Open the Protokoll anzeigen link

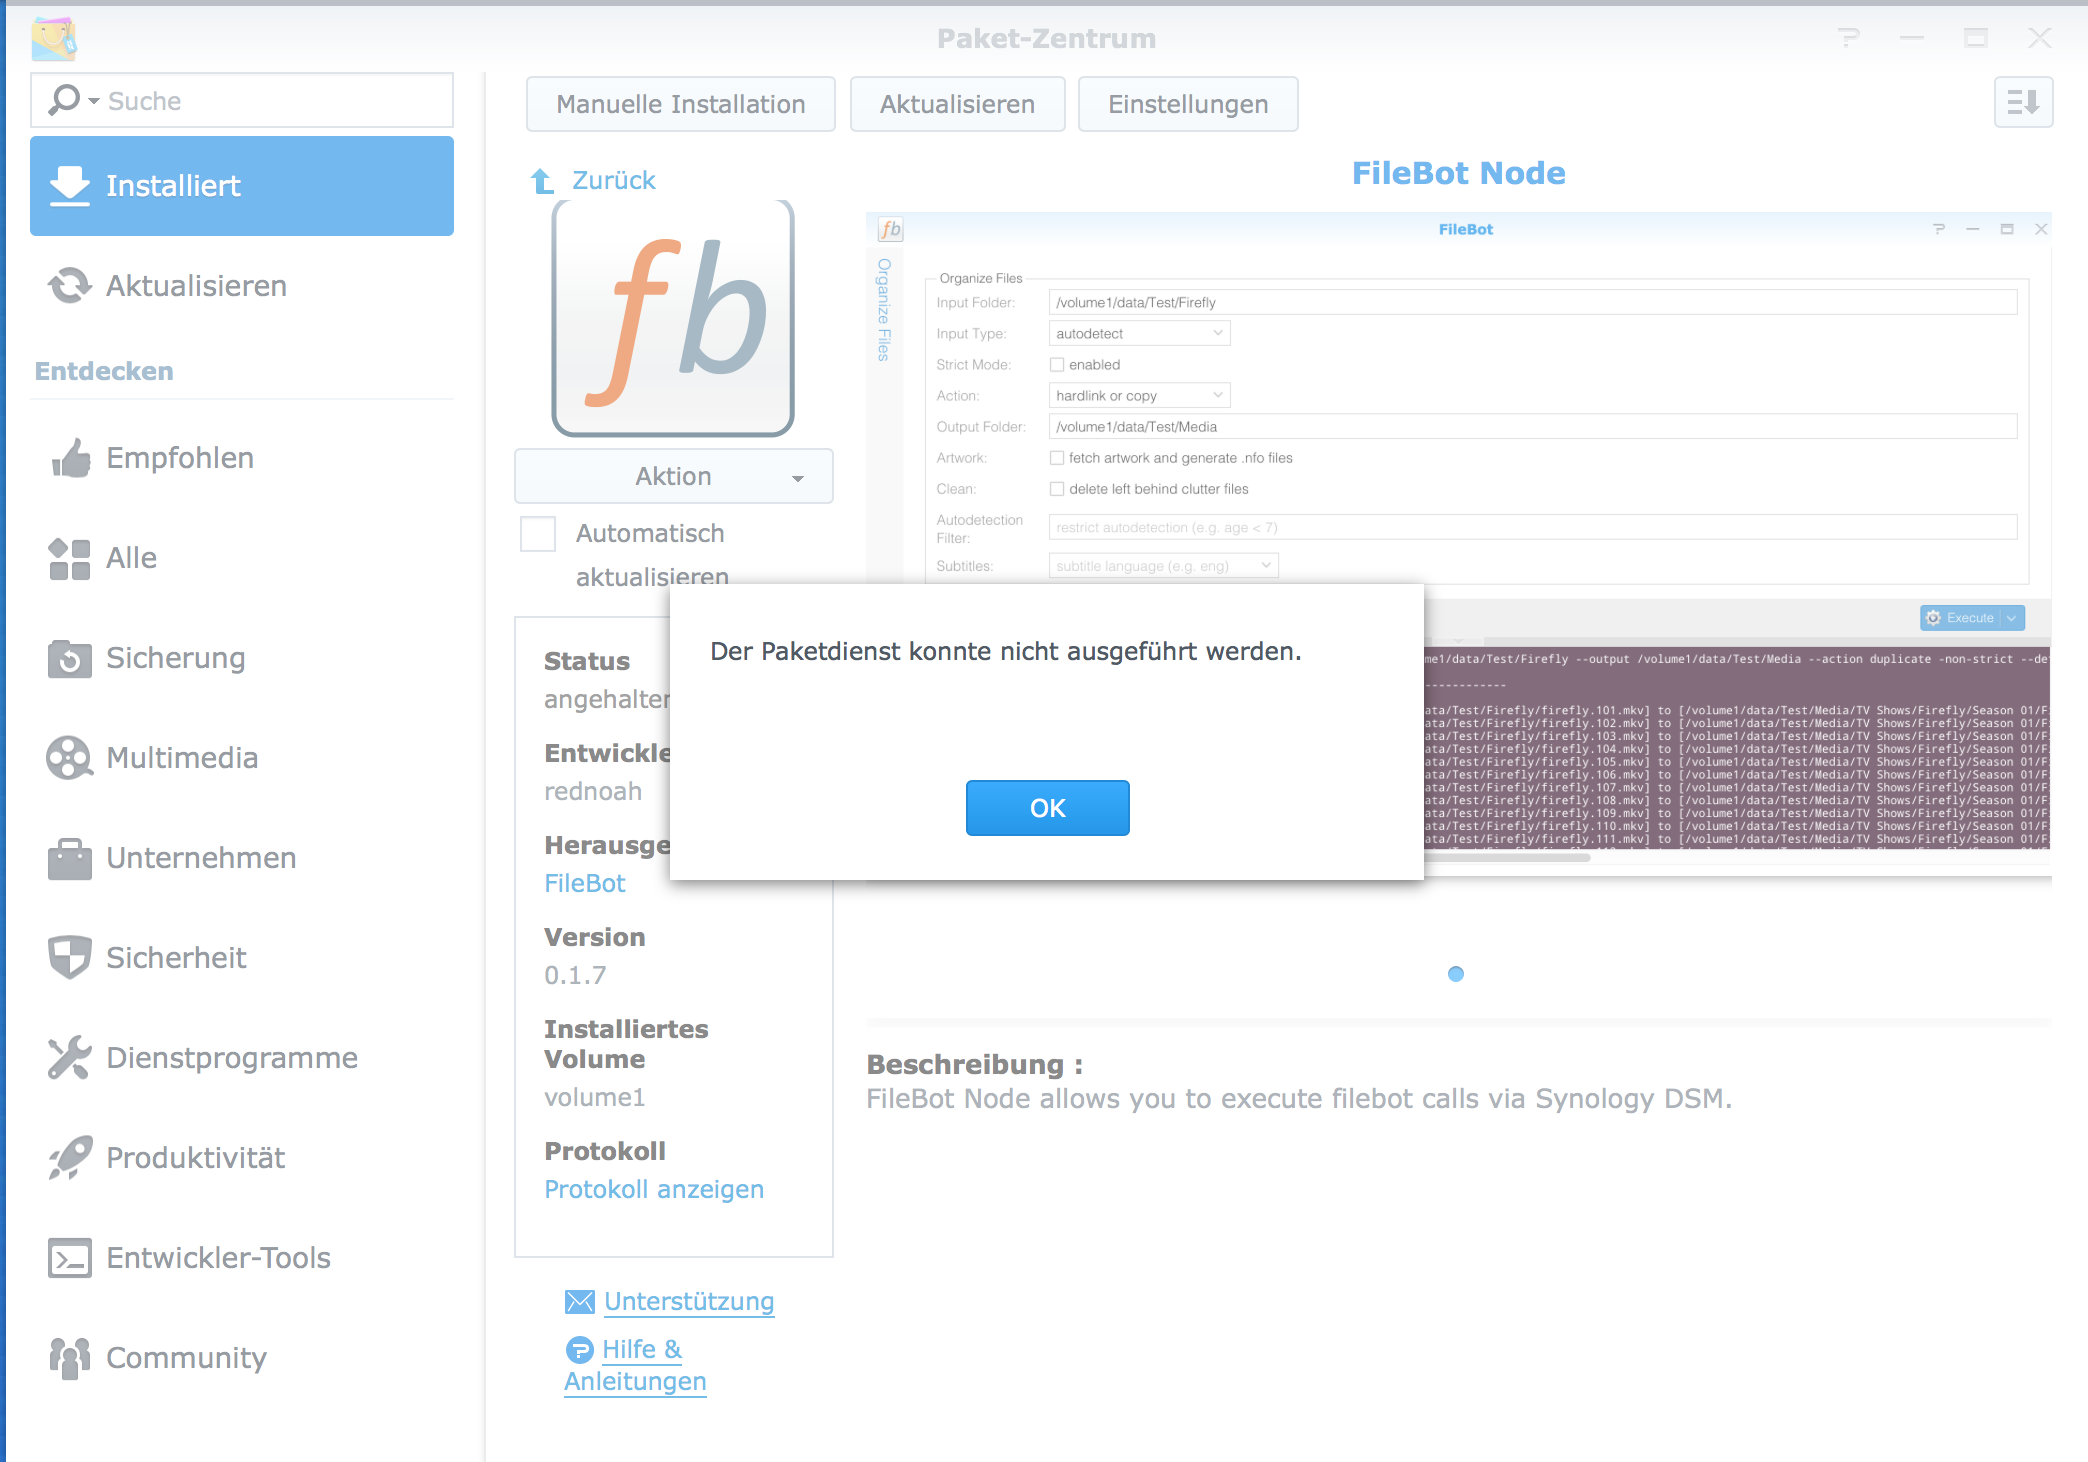click(654, 1189)
